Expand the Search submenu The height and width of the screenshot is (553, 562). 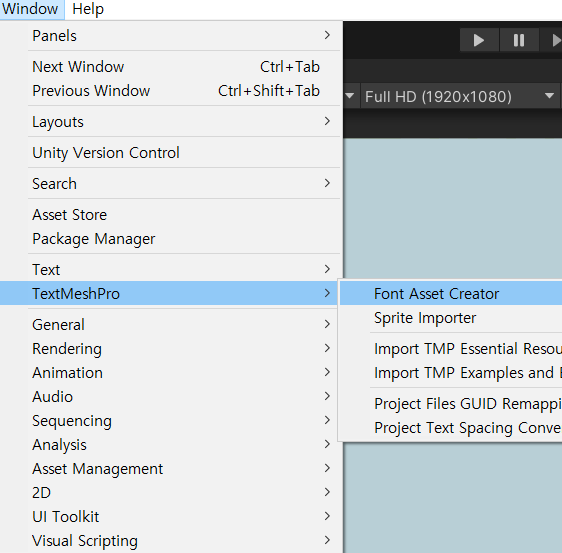pos(170,184)
